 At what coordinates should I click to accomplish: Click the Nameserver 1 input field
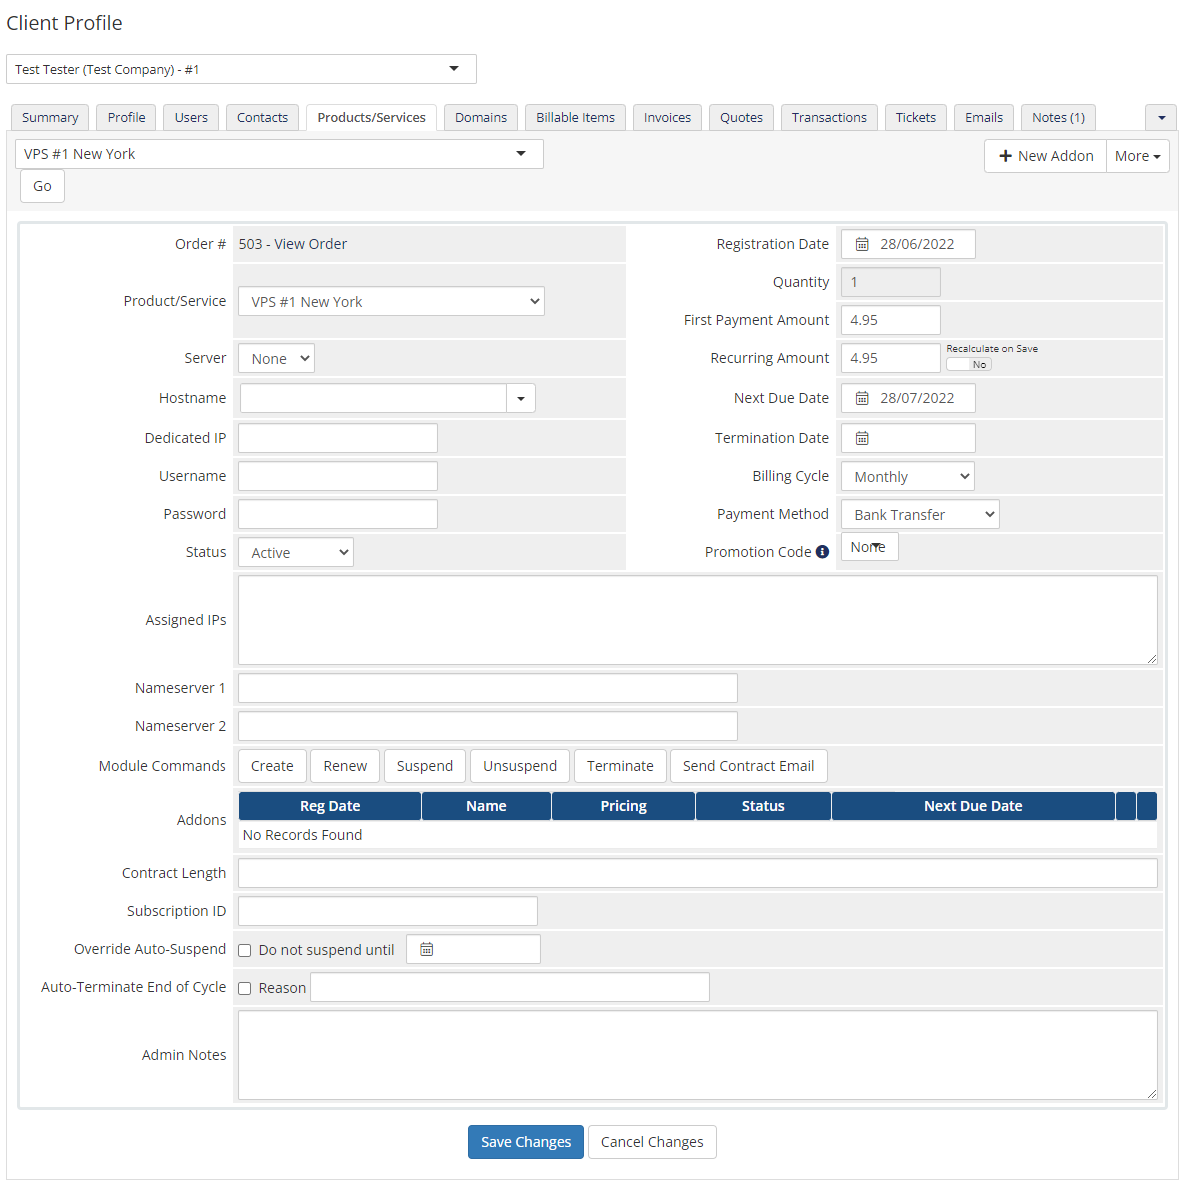(x=488, y=688)
